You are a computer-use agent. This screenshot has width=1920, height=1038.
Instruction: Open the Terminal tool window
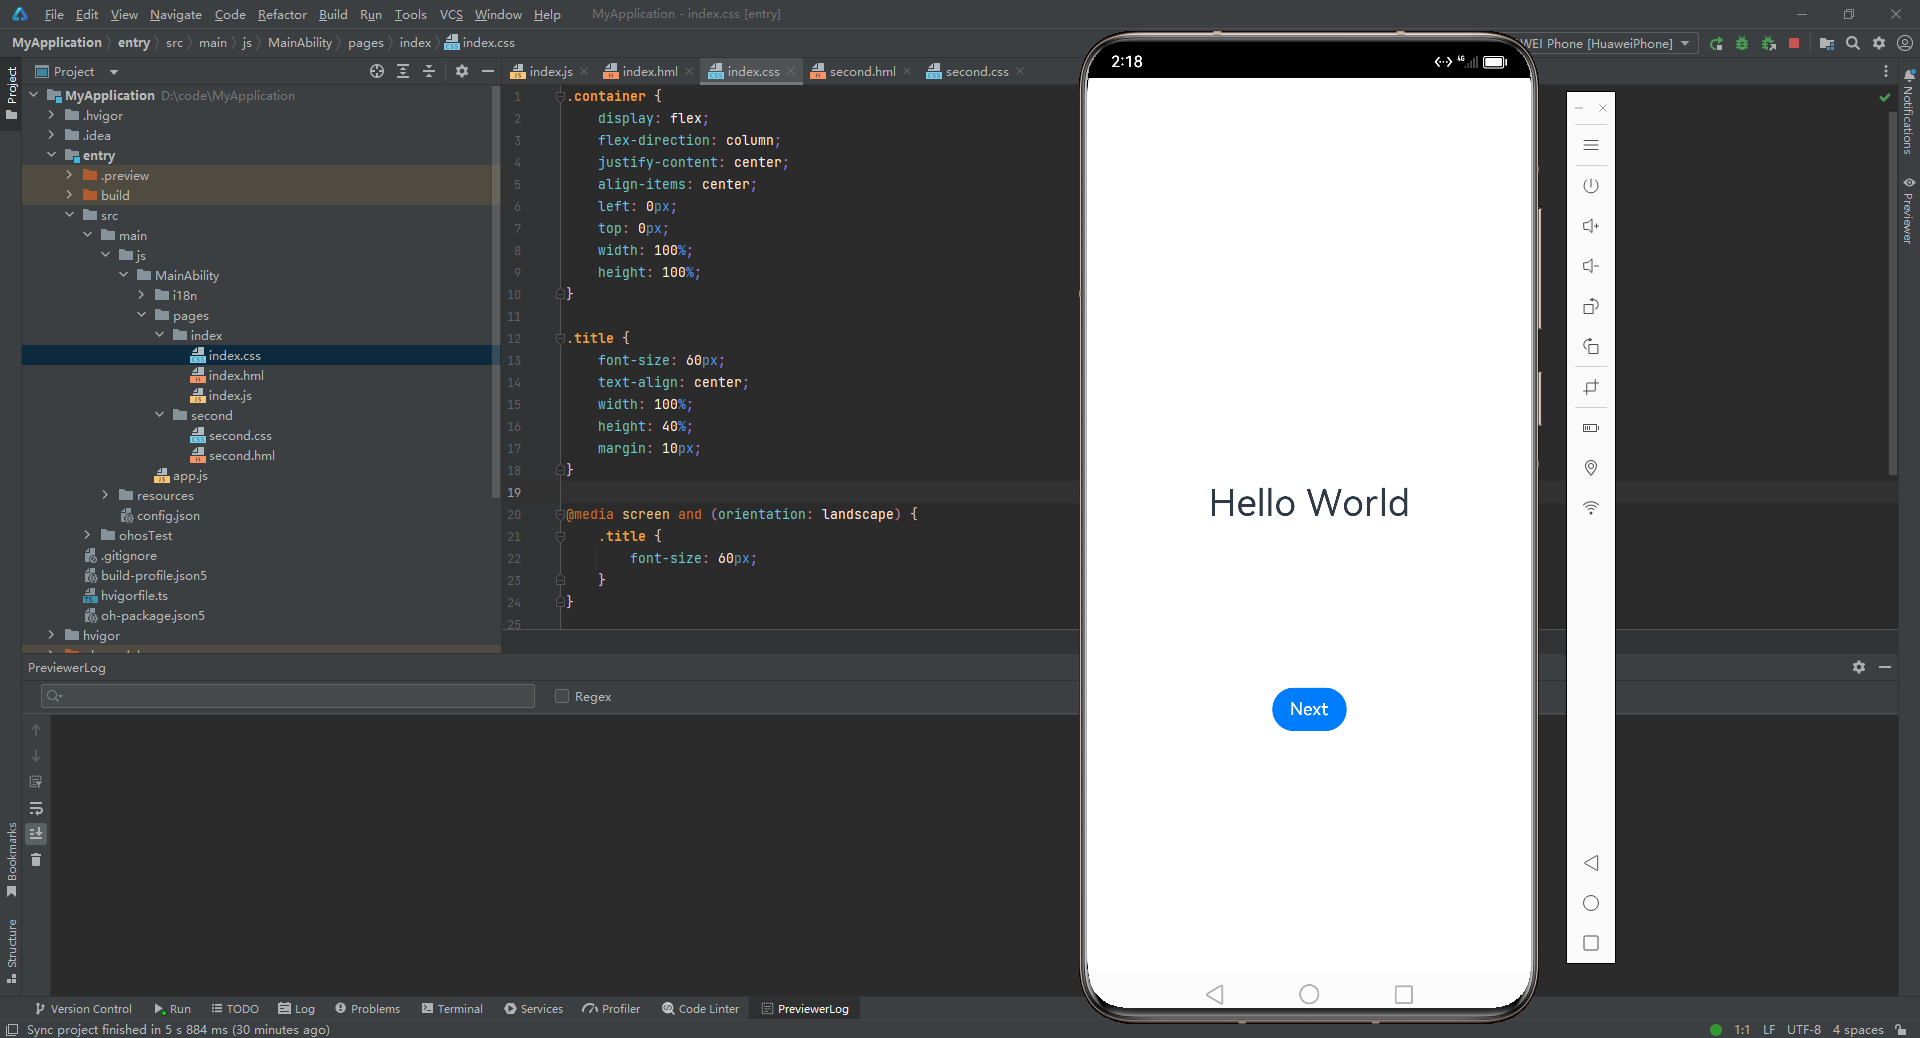[x=452, y=1008]
